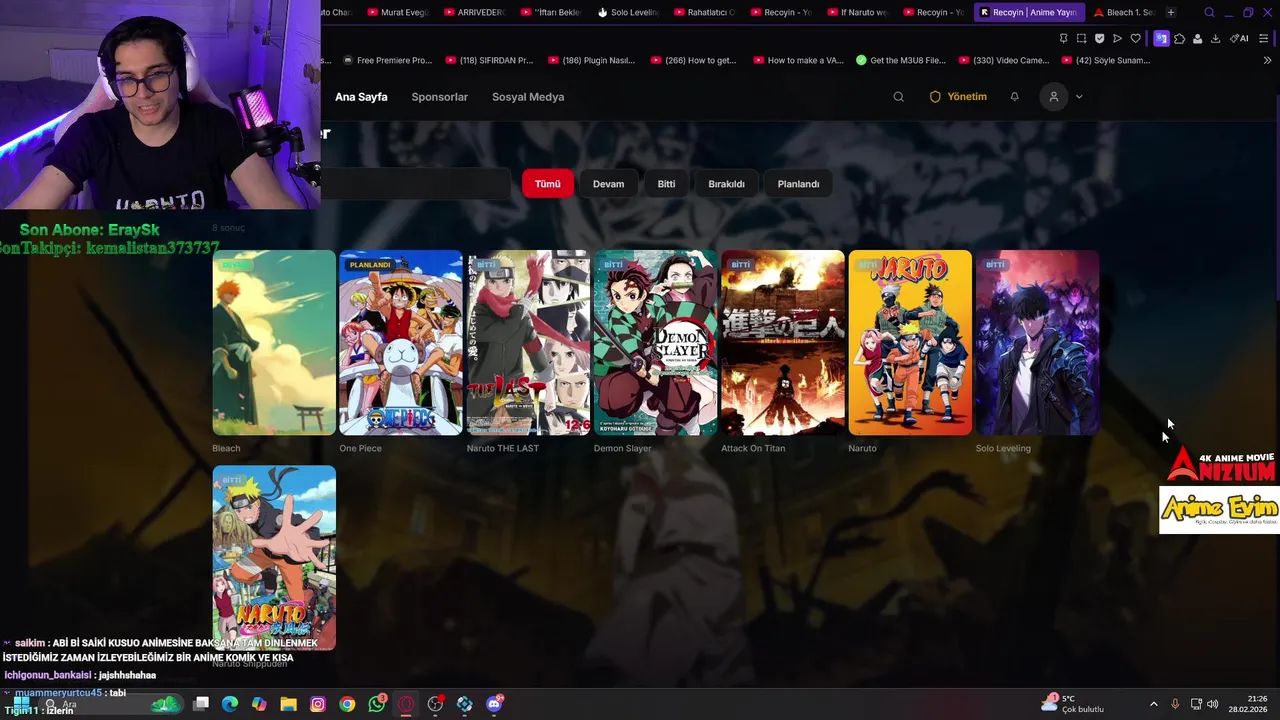Open the user profile avatar icon
This screenshot has width=1280, height=720.
click(1053, 97)
